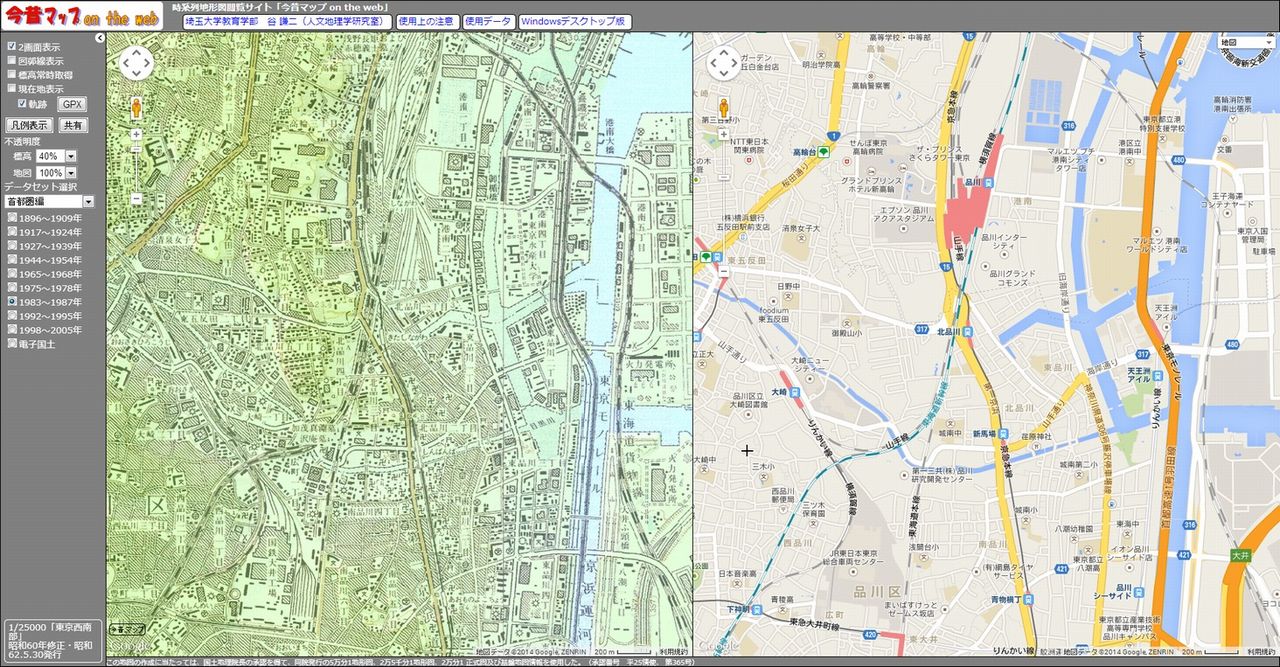1280x667 pixels.
Task: Uncheck the 2画面表示 checkbox
Action: pos(11,46)
